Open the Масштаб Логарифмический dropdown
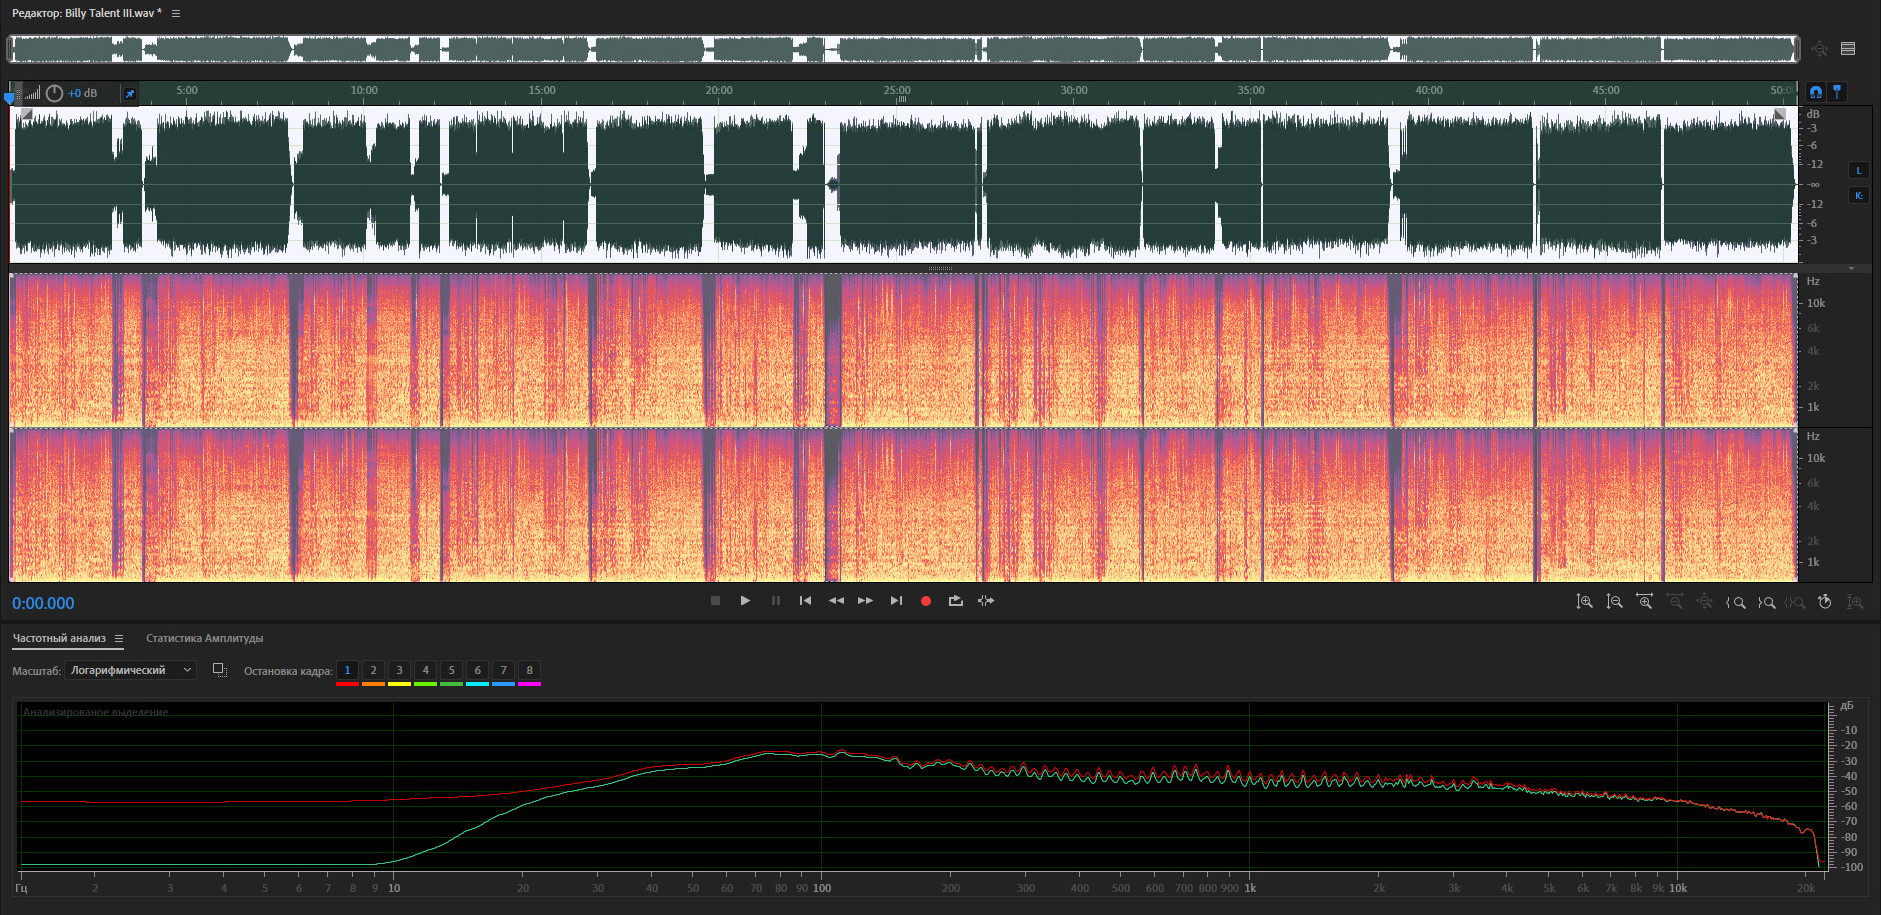 pyautogui.click(x=130, y=670)
